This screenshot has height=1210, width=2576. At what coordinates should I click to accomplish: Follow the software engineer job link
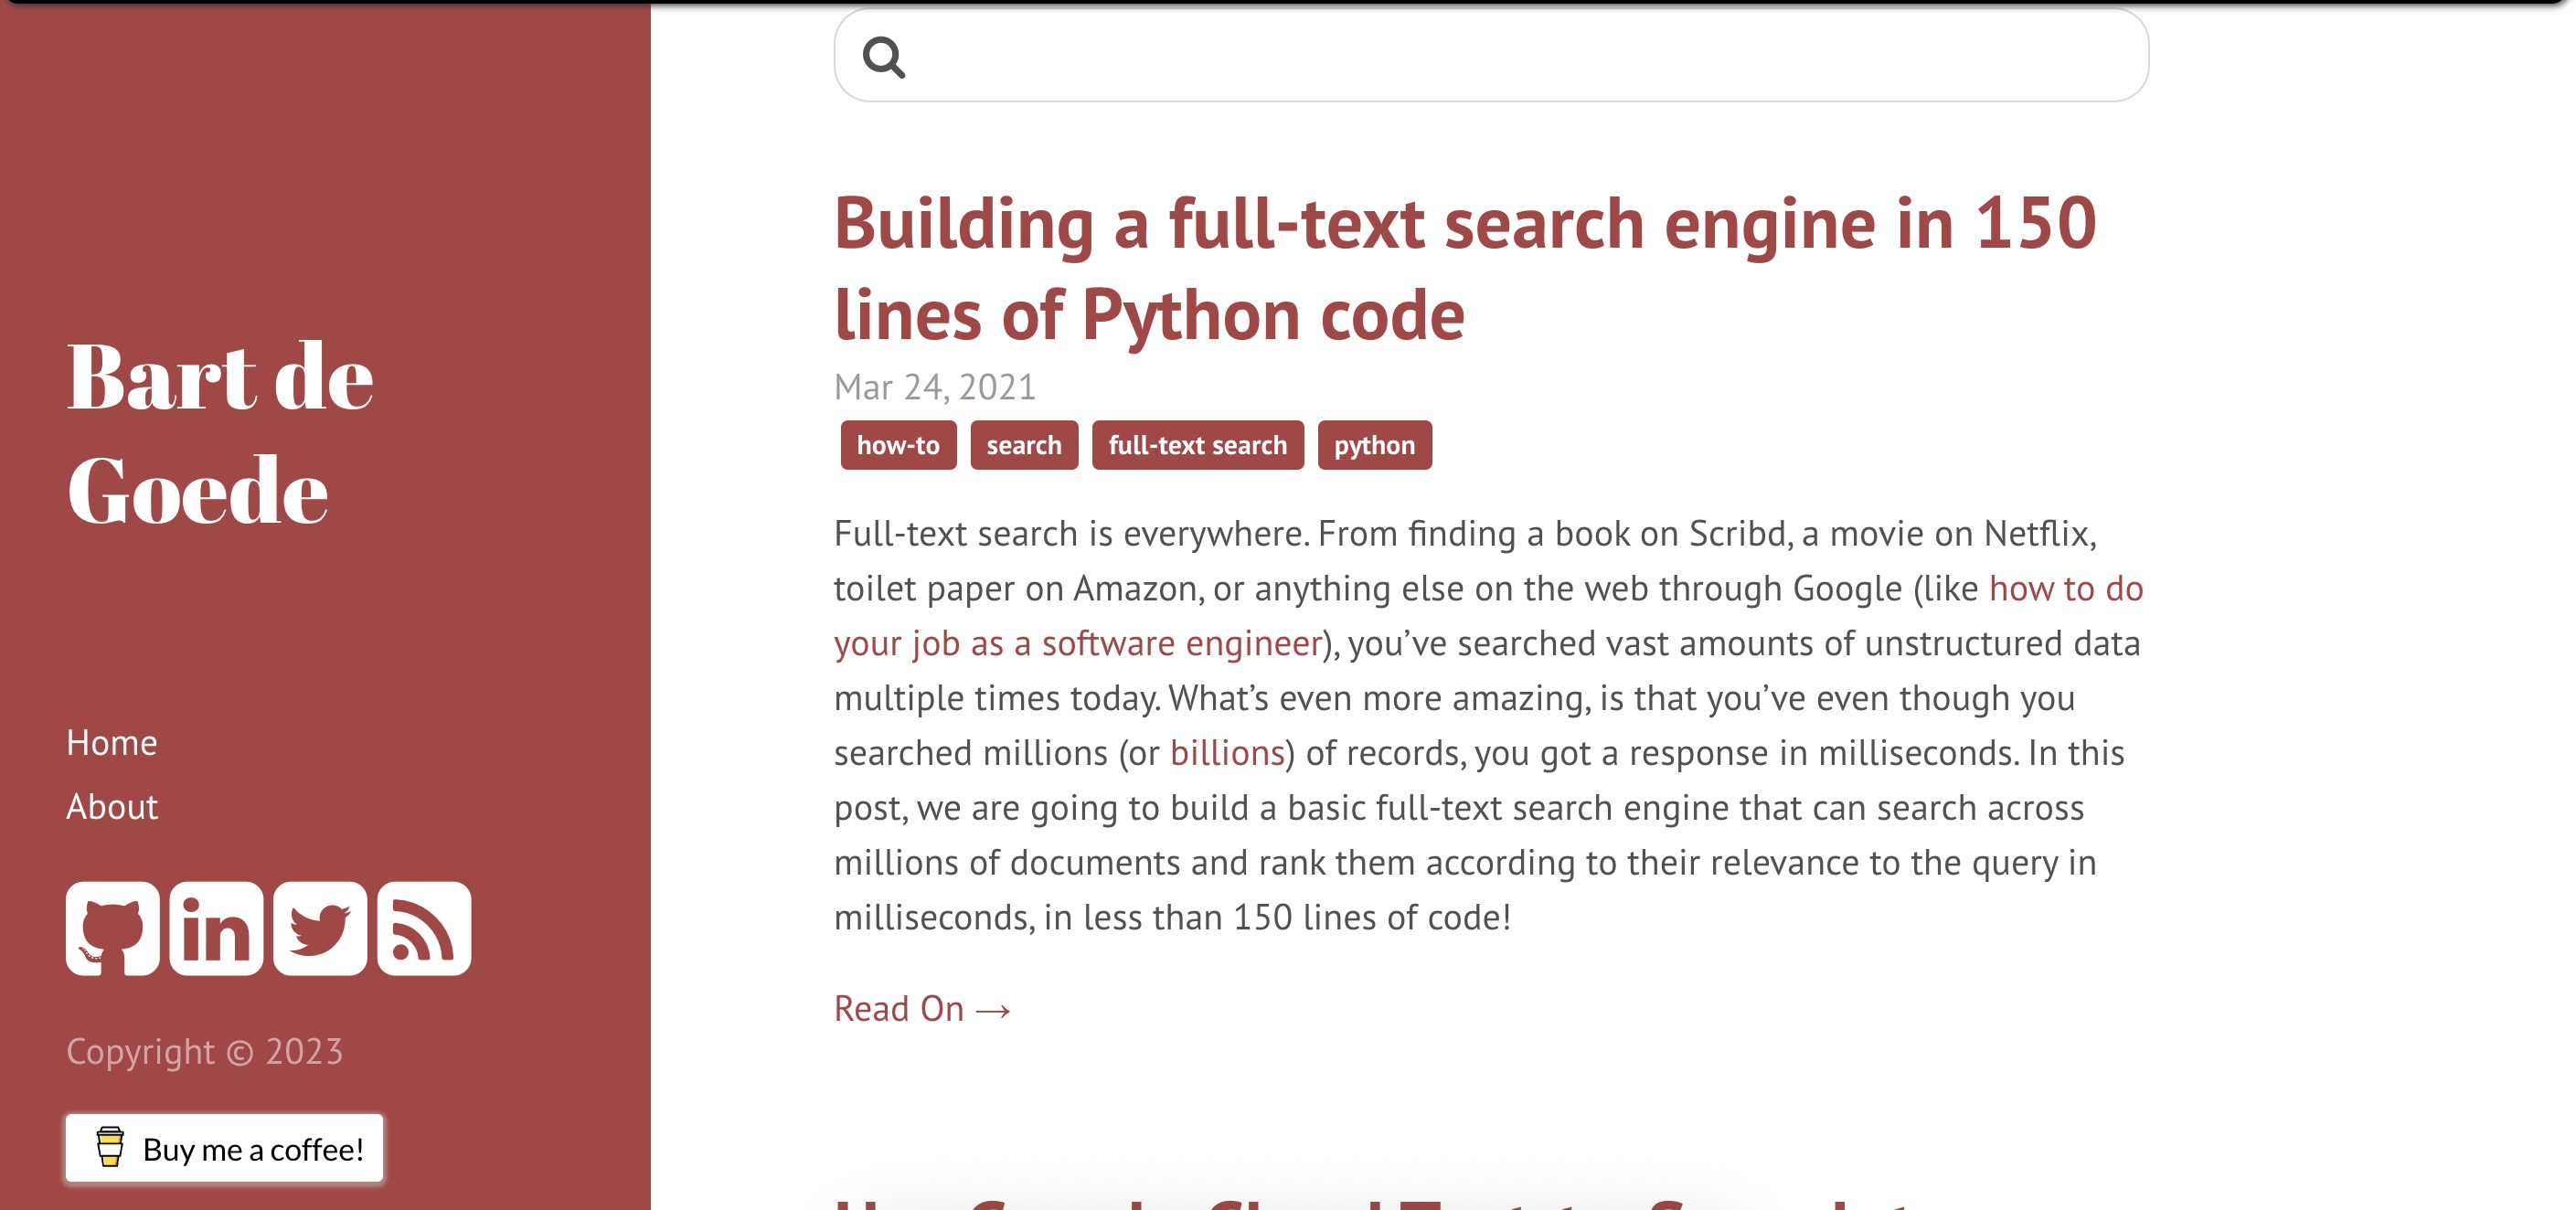click(x=1078, y=644)
